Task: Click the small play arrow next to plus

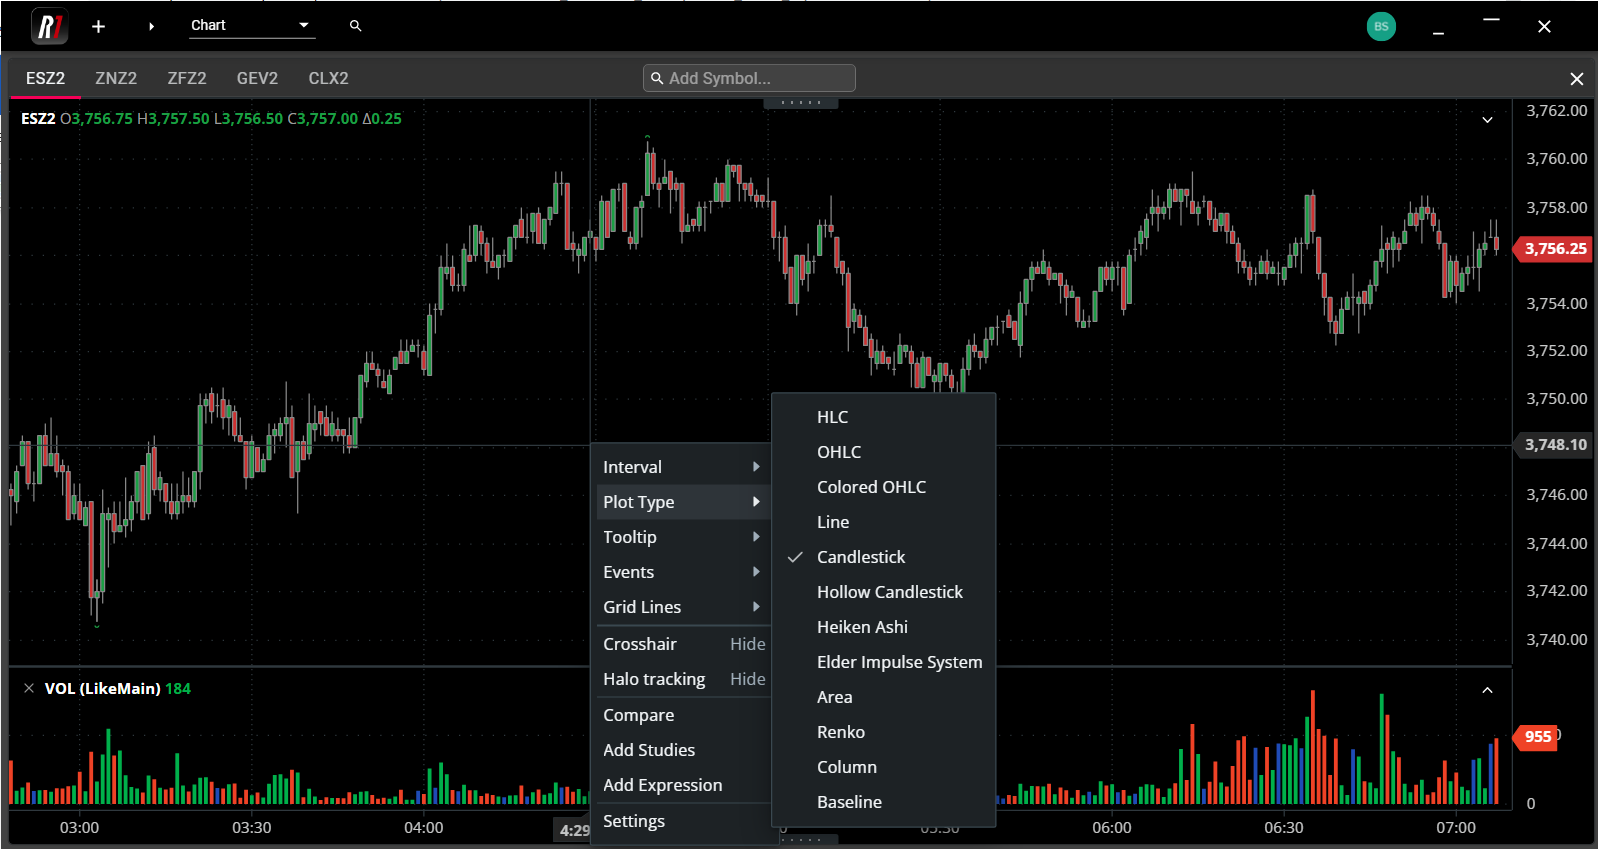Action: coord(151,26)
